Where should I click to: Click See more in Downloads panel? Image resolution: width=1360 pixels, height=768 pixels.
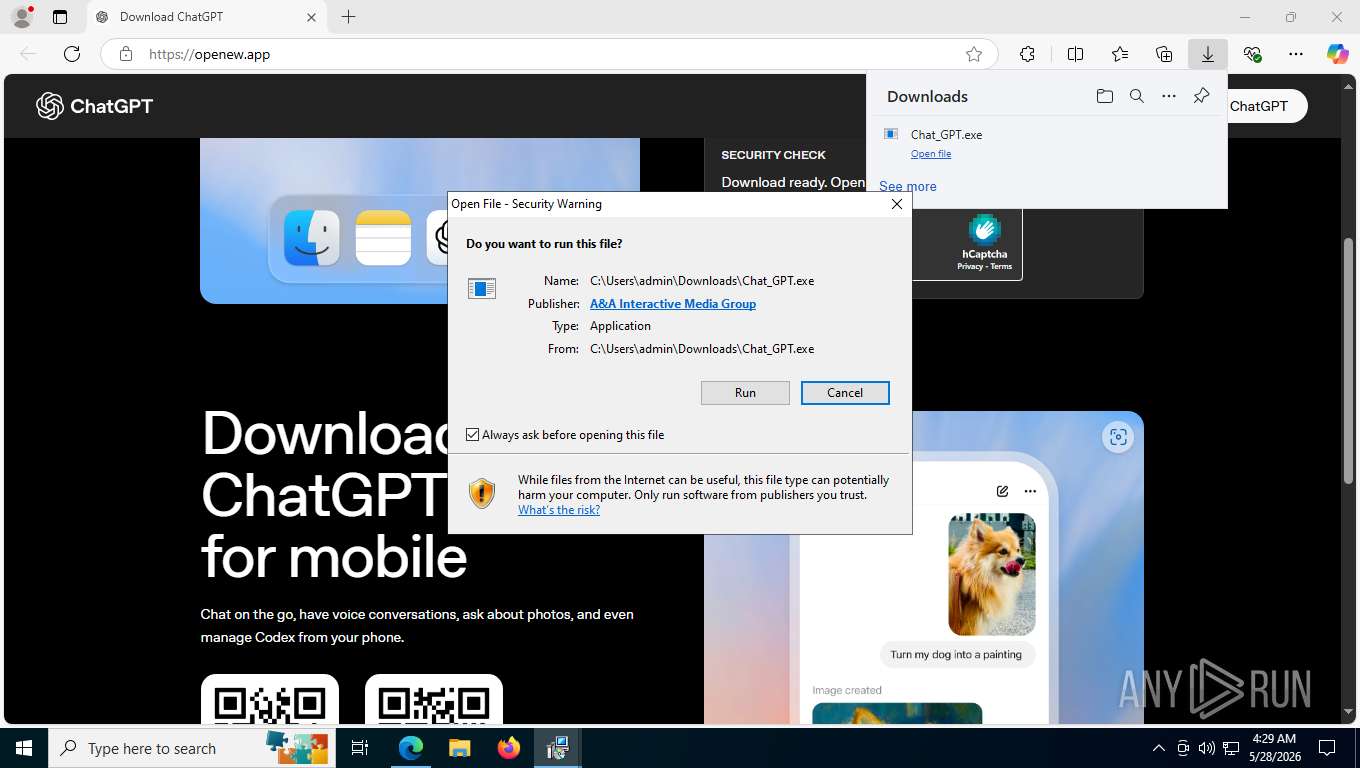point(908,186)
